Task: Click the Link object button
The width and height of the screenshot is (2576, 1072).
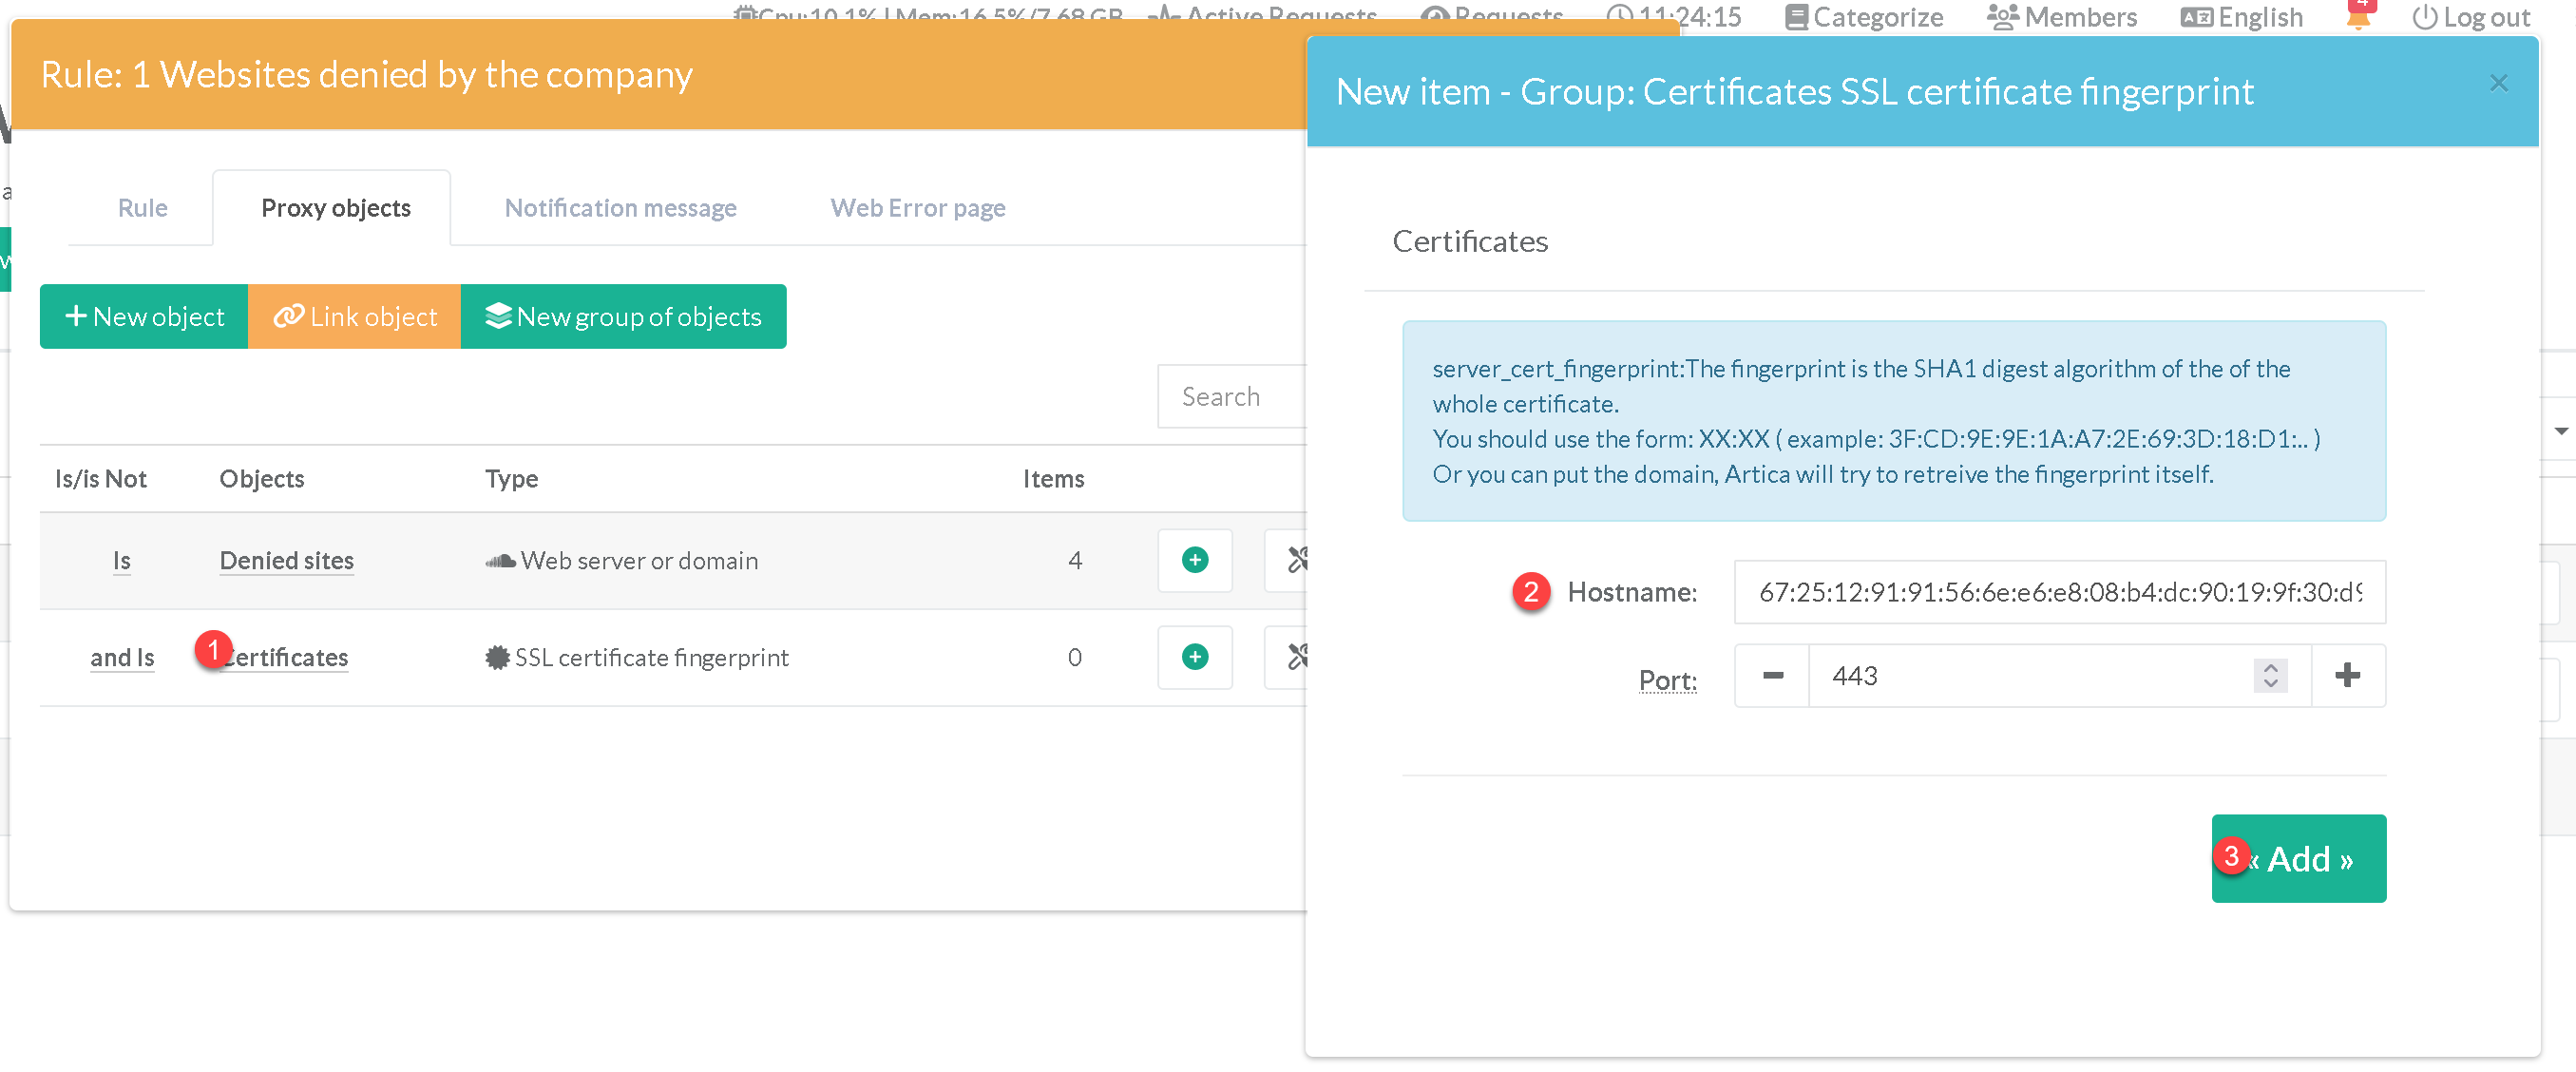Action: pos(355,317)
